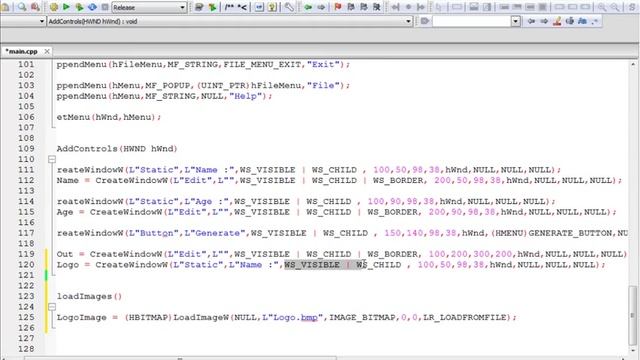This screenshot has height=360, width=640.
Task: Click LR_LOADFROMFILE on line 125
Action: click(464, 318)
